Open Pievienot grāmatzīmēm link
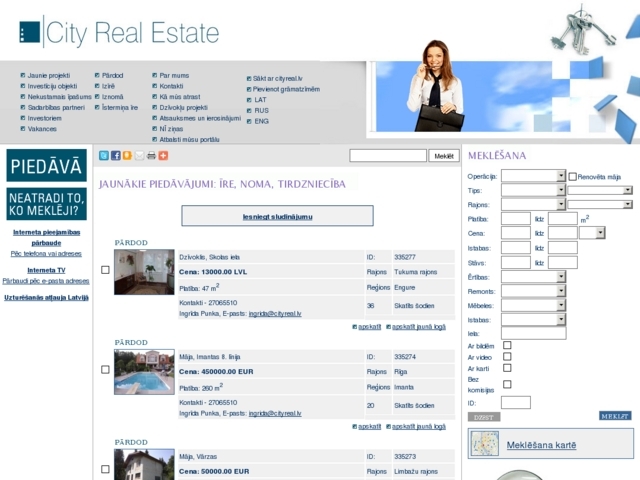The image size is (640, 480). coord(286,89)
